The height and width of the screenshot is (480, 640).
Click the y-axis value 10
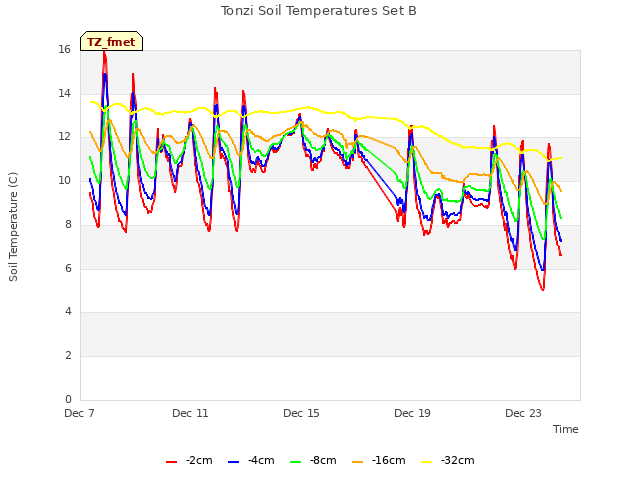[x=64, y=180]
